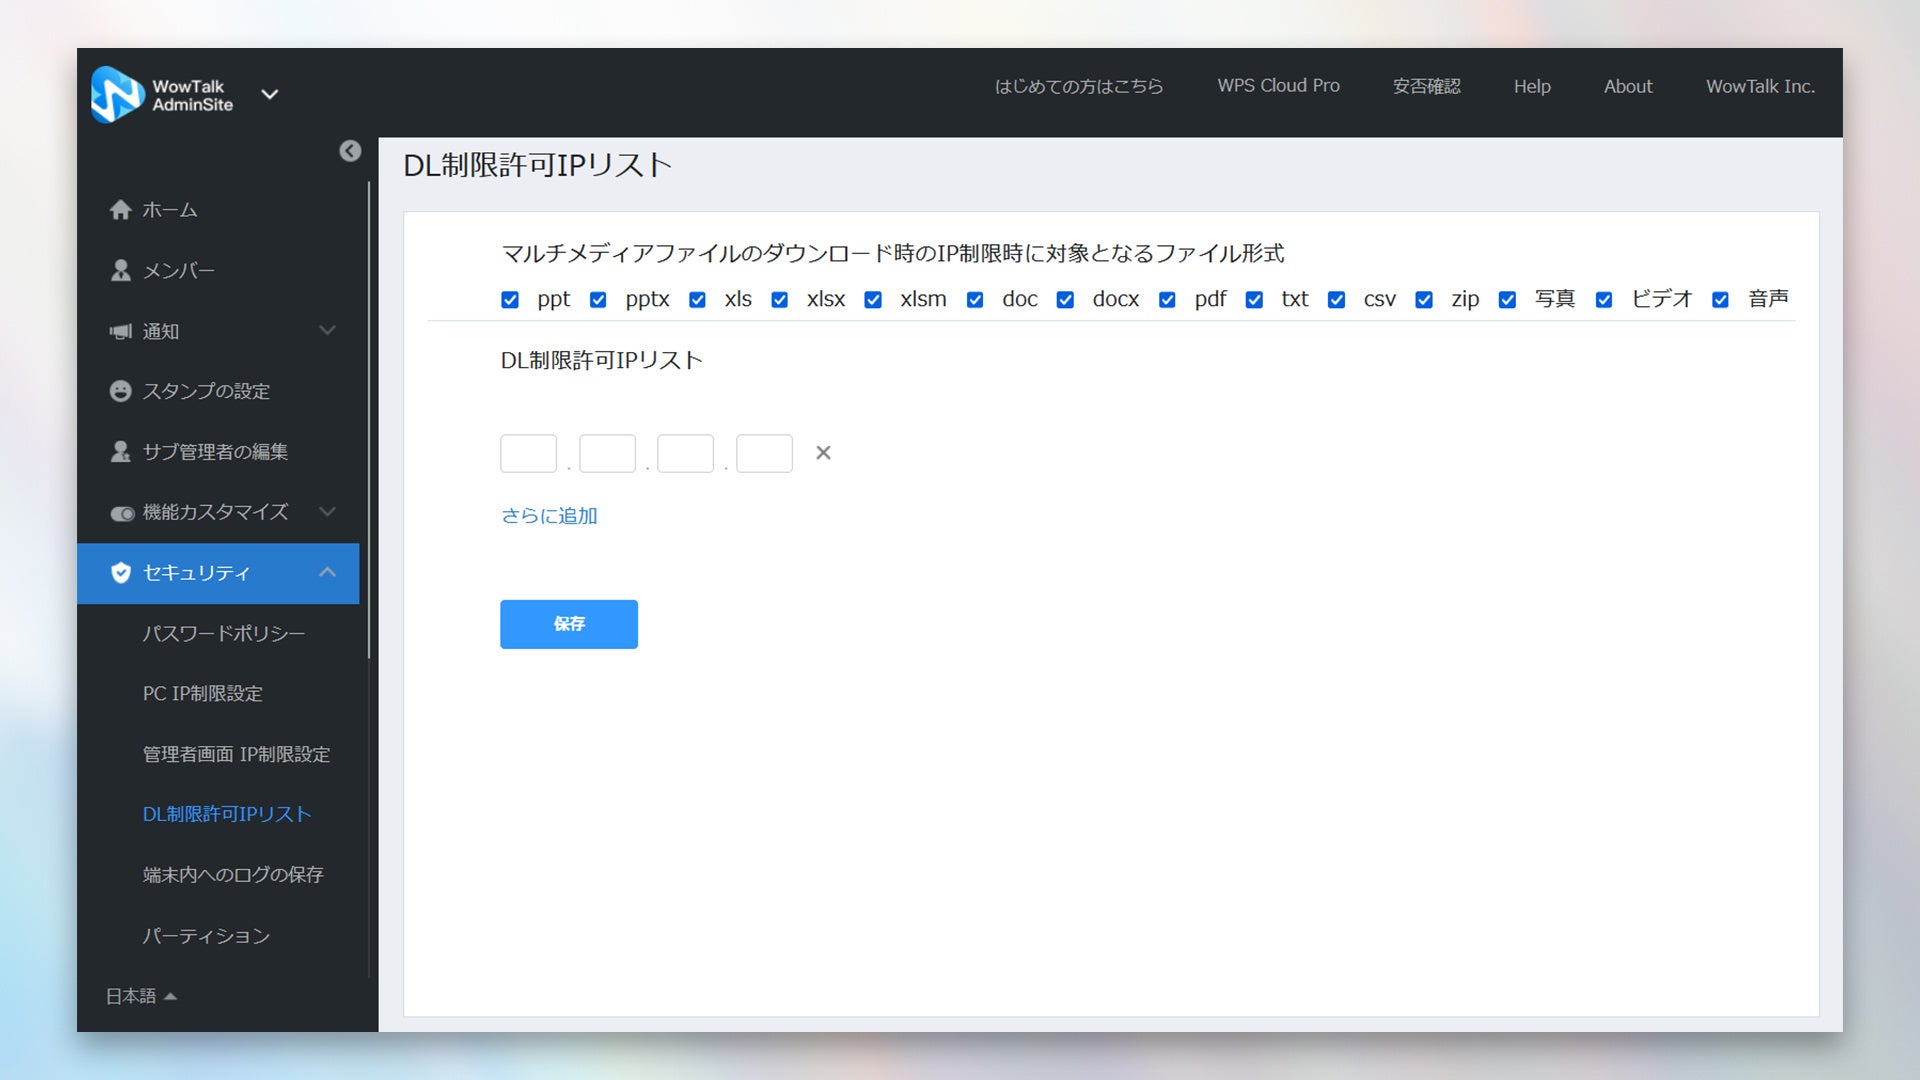Viewport: 1920px width, 1080px height.
Task: Open the PC IP制限設定 menu item
Action: click(203, 694)
